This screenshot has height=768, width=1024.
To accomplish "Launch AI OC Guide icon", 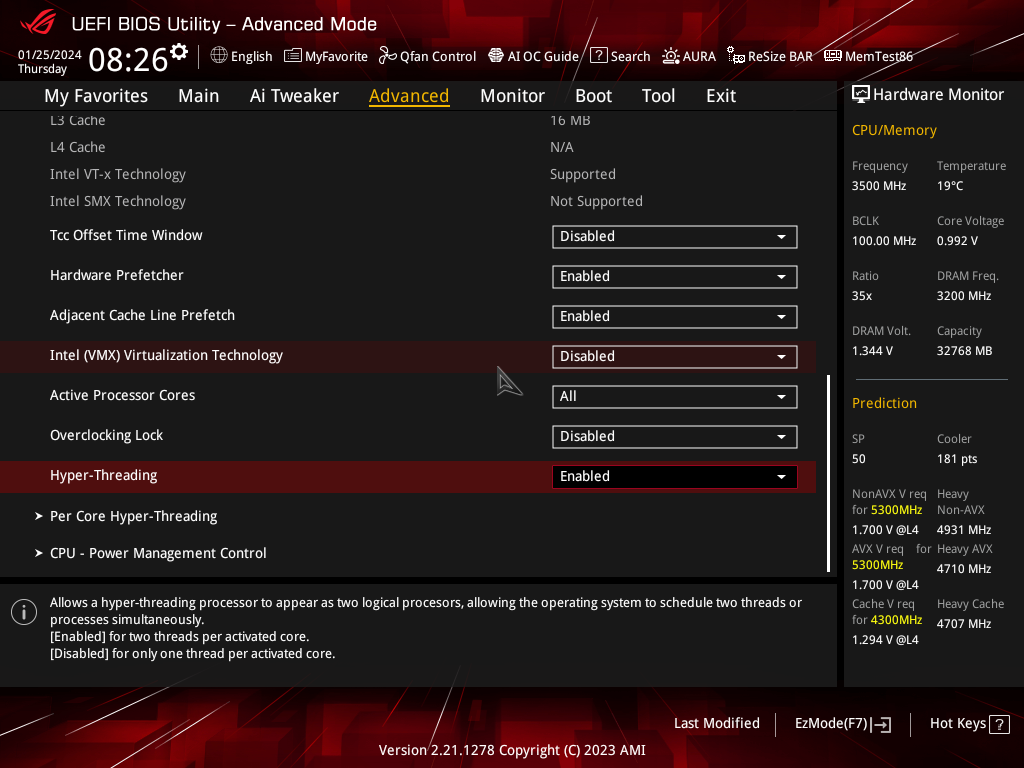I will coord(496,56).
